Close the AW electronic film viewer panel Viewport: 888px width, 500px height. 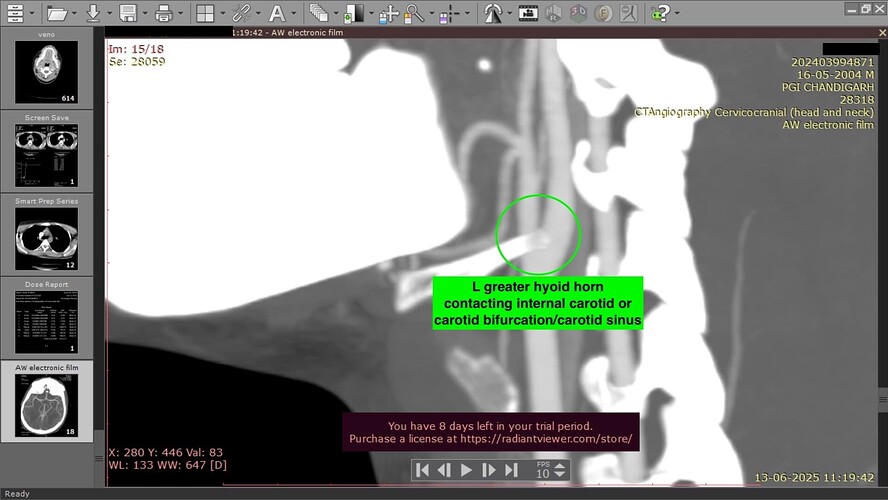coord(882,33)
